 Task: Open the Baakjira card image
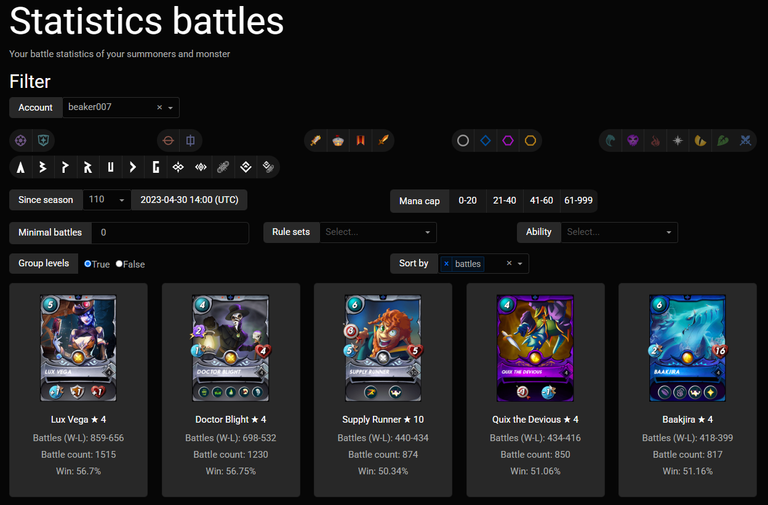(x=688, y=348)
